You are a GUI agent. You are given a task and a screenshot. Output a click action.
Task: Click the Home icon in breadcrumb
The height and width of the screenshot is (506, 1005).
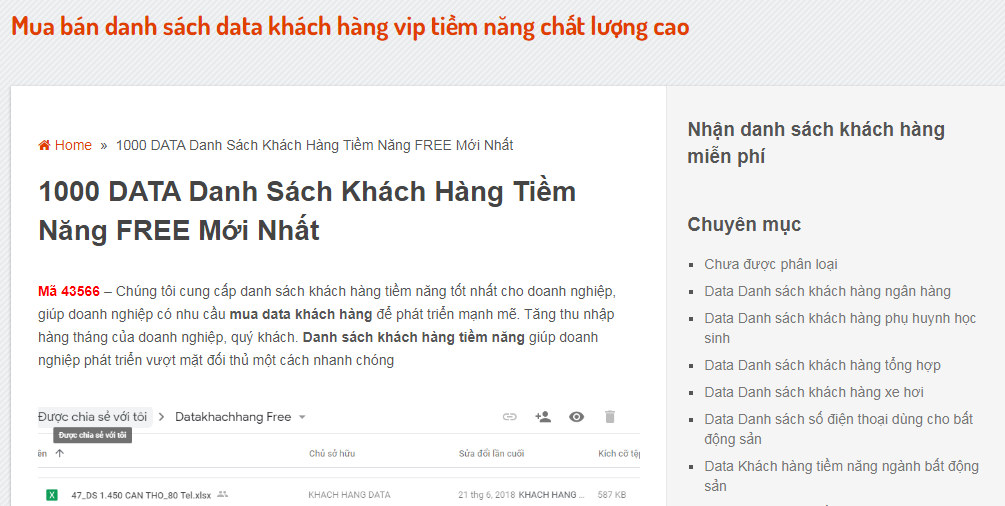(44, 145)
